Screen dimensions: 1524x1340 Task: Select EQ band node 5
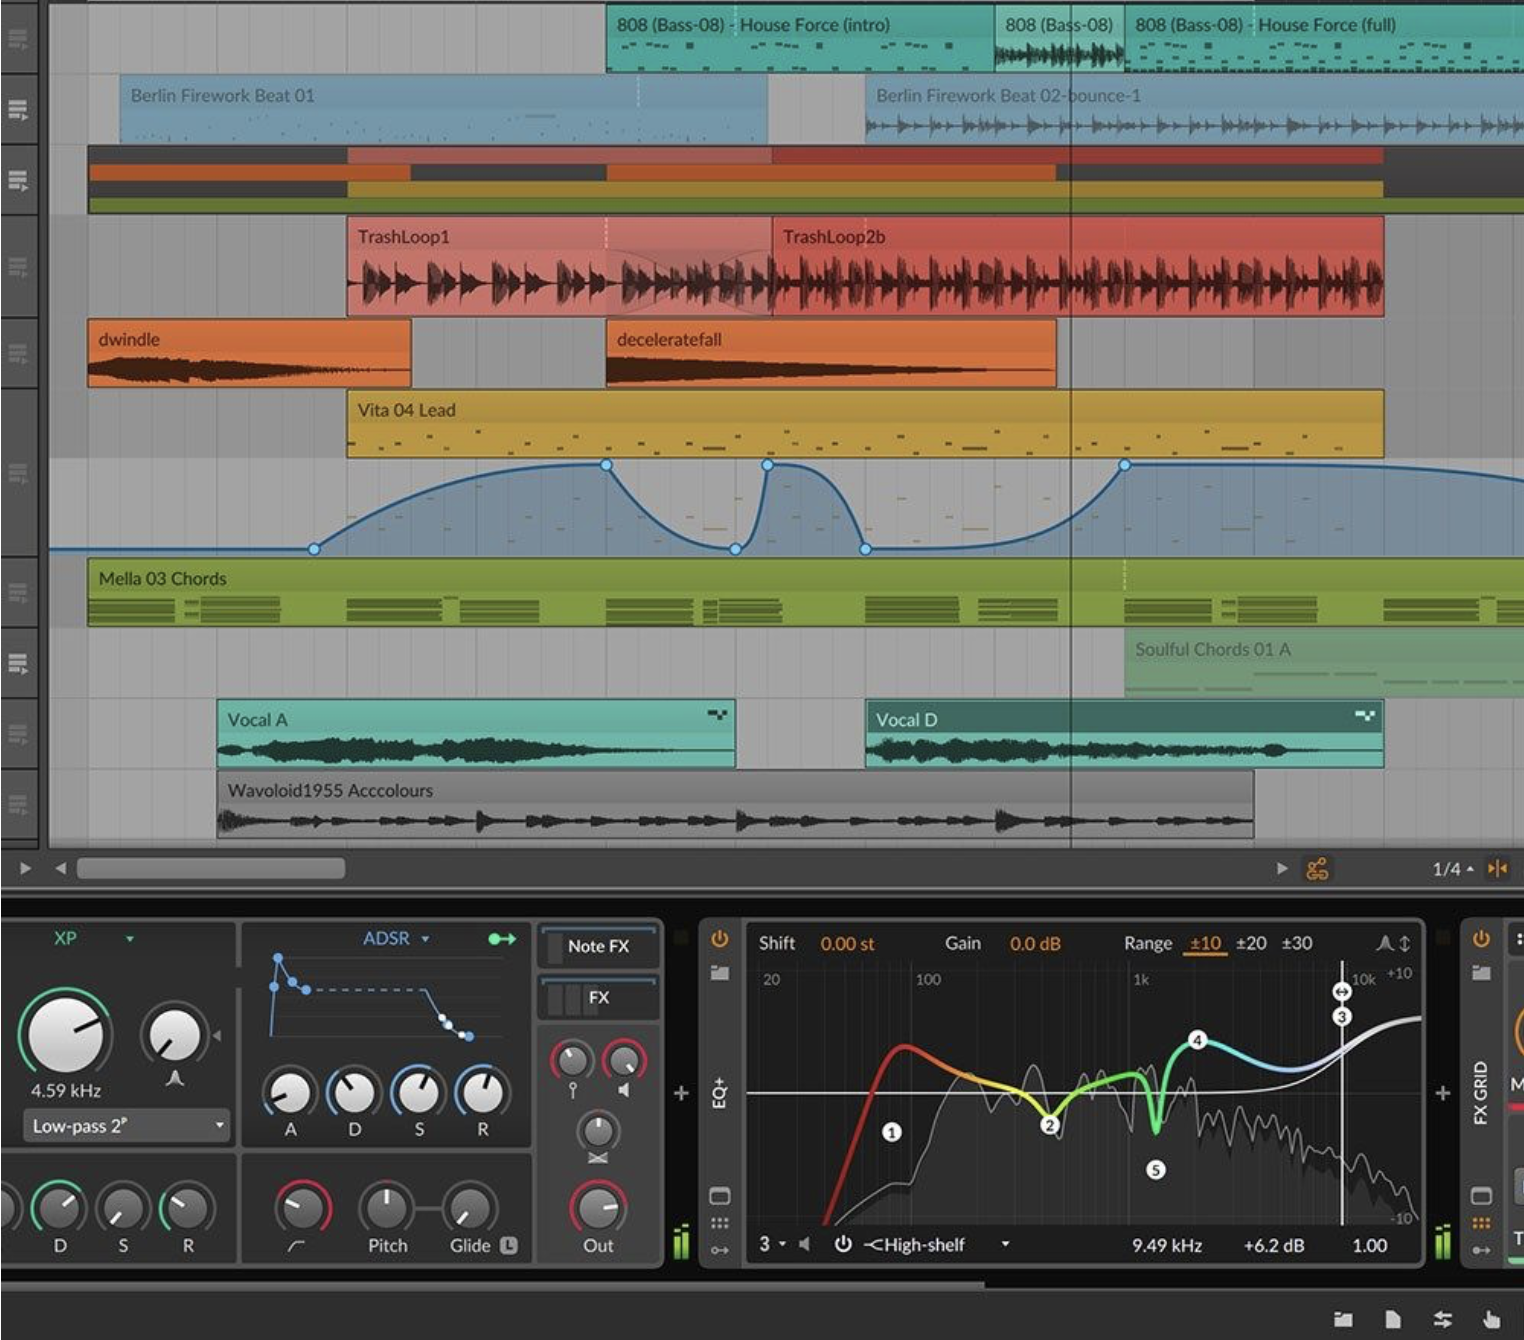click(1155, 1169)
